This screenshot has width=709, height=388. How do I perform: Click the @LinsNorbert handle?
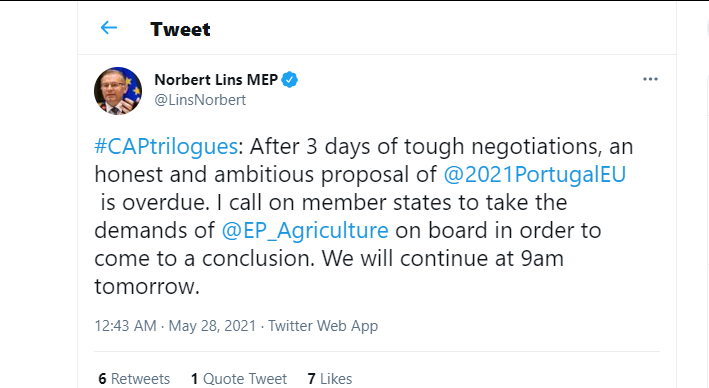click(200, 99)
